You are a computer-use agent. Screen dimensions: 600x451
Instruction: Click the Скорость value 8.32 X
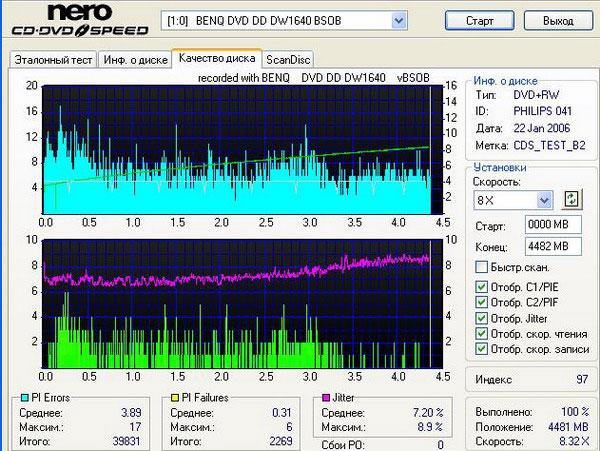click(574, 441)
